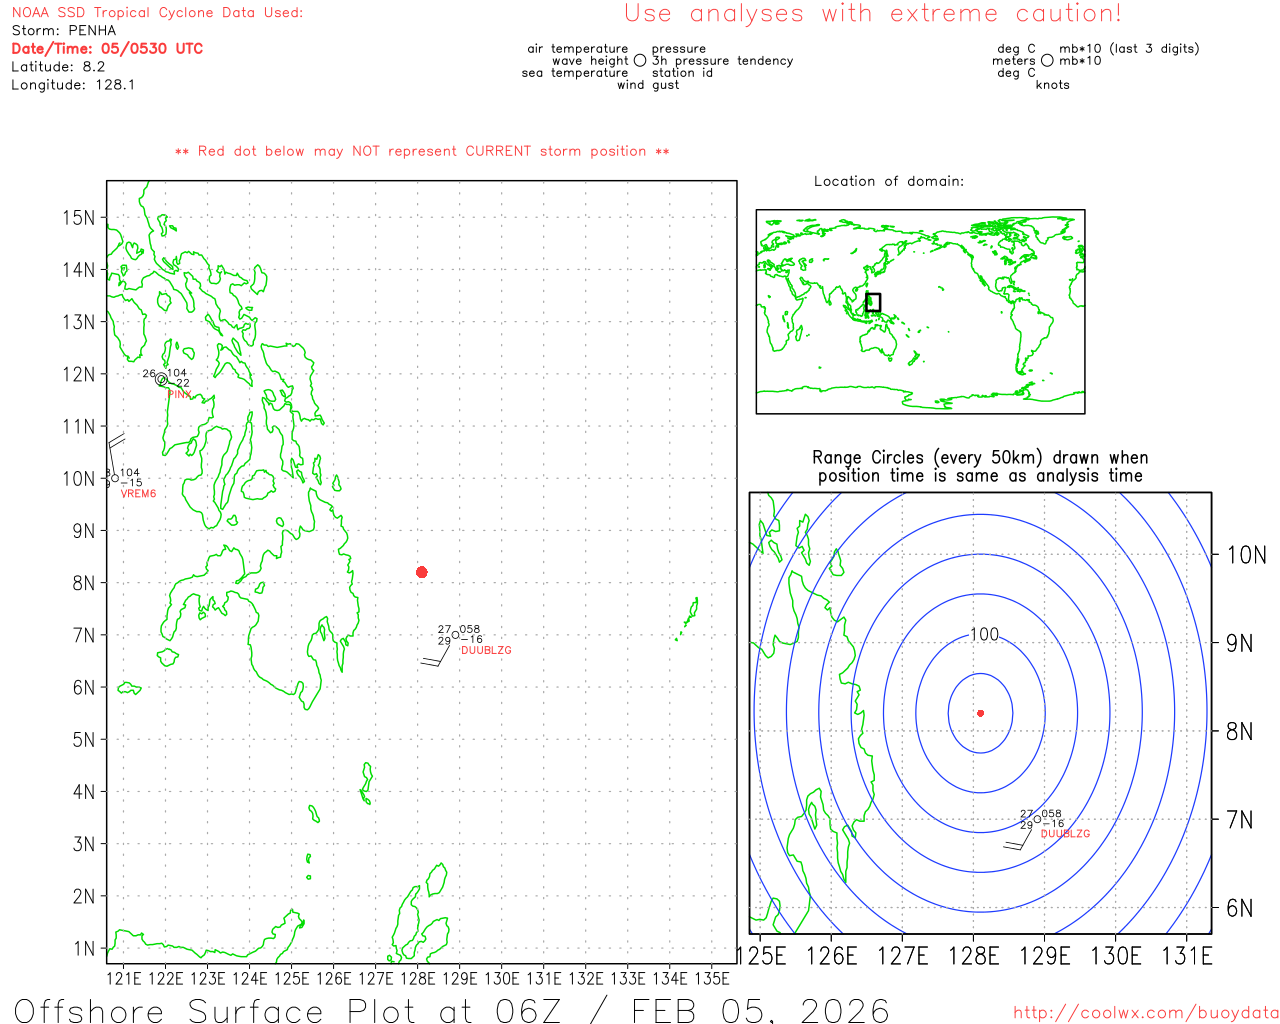Click the DUUBLZG station circle on main map
The width and height of the screenshot is (1280, 1024).
tap(456, 635)
